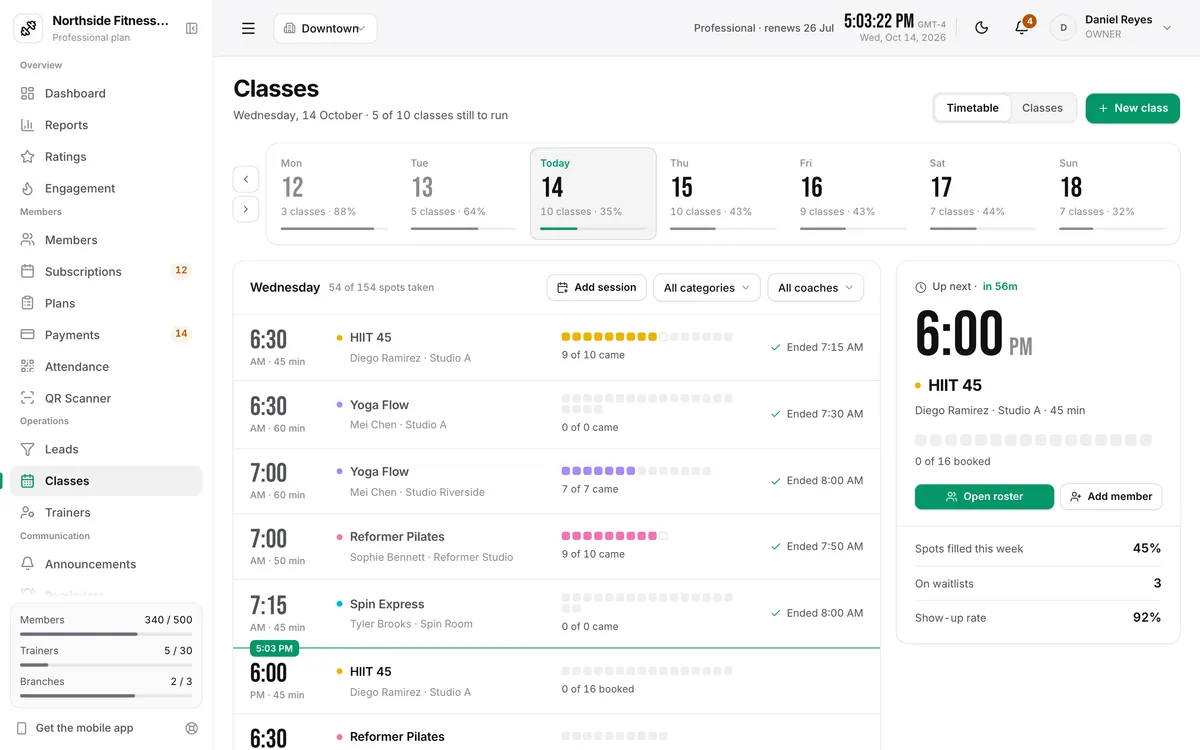This screenshot has width=1200, height=750.
Task: Click the notifications bell icon
Action: (1021, 28)
